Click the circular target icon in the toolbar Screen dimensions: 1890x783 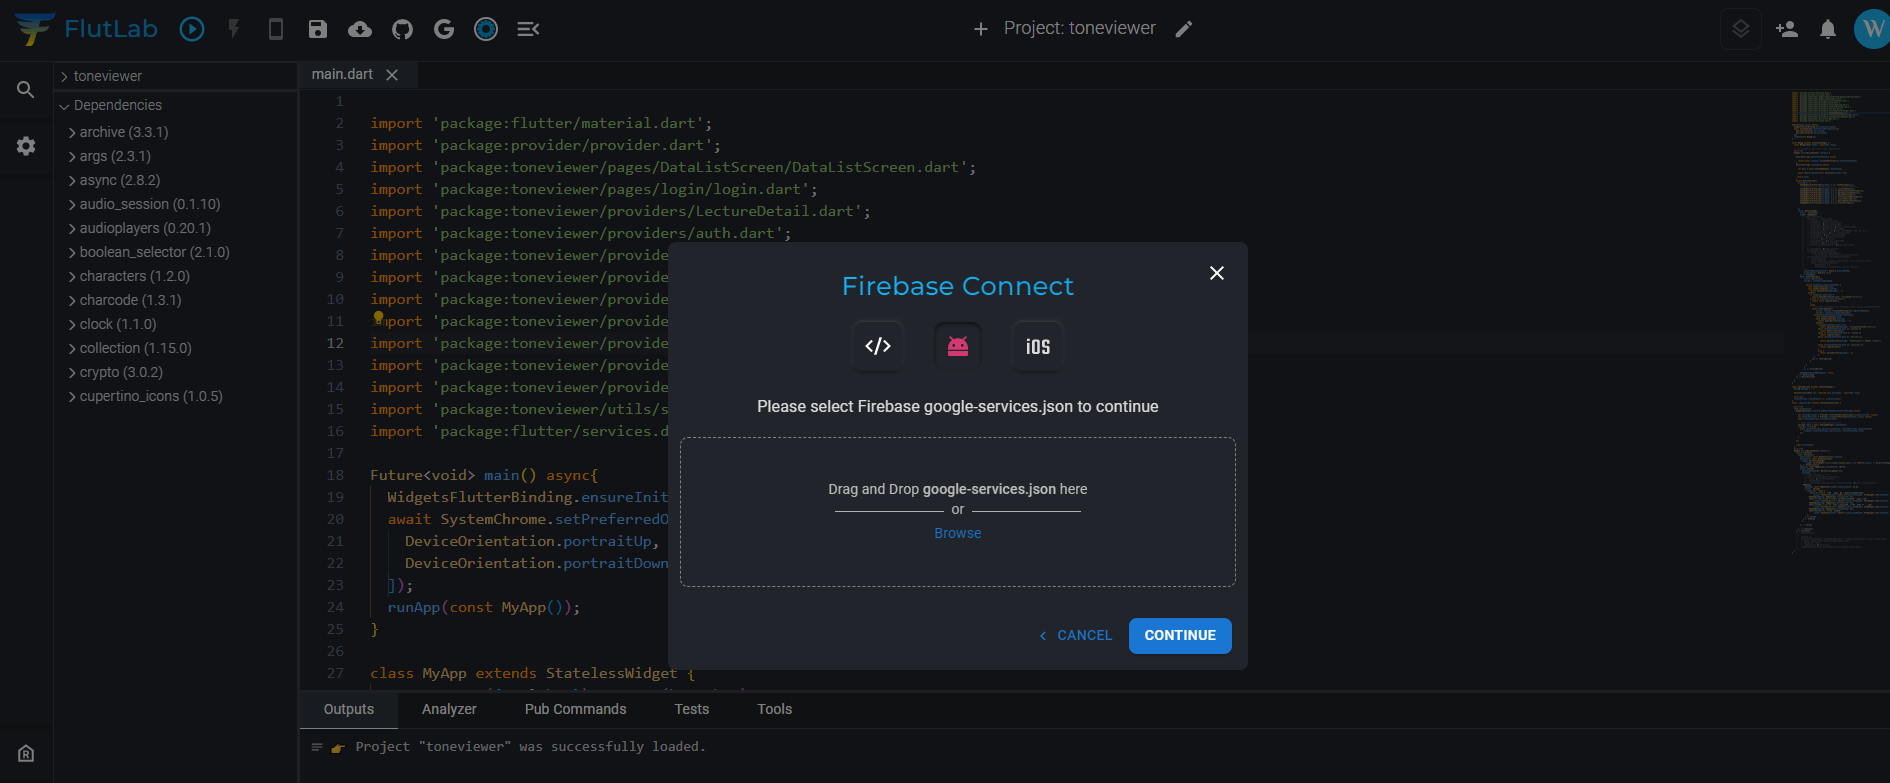pos(486,29)
